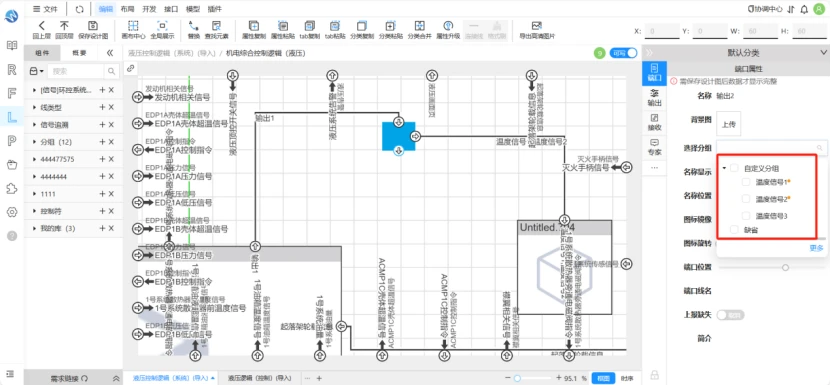Switch to the 模型 menu tab

pyautogui.click(x=193, y=9)
